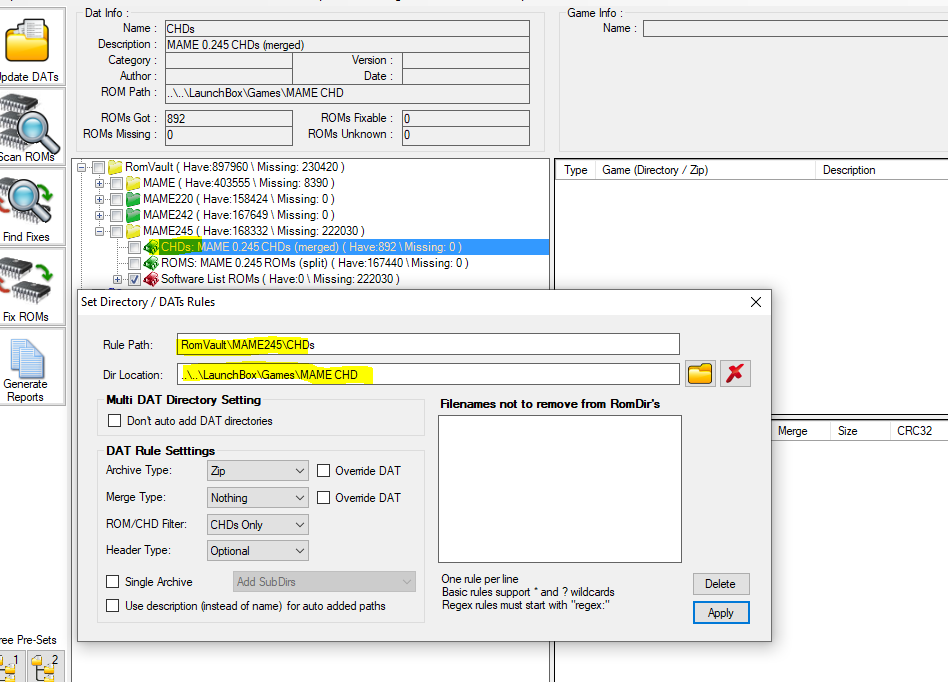Image resolution: width=948 pixels, height=682 pixels.
Task: Click the Dat Info Name field
Action: [347, 28]
